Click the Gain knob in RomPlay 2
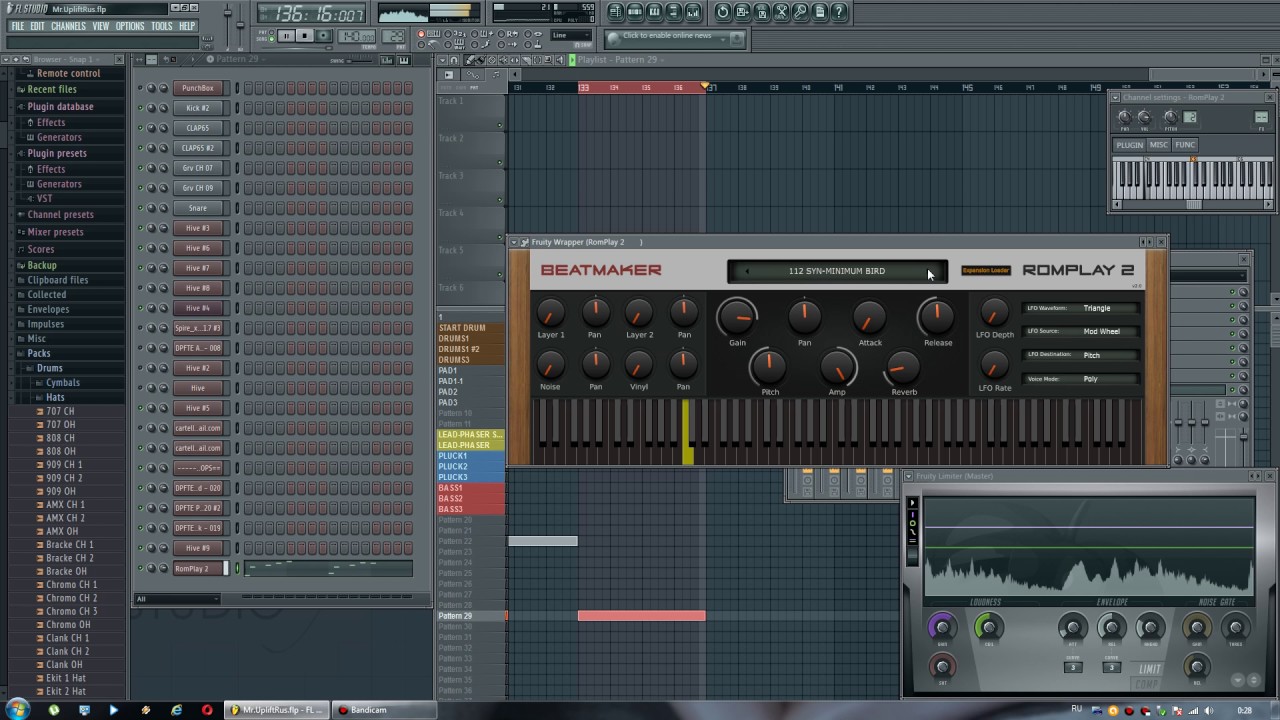Screen dimensions: 1280x720 [x=737, y=318]
